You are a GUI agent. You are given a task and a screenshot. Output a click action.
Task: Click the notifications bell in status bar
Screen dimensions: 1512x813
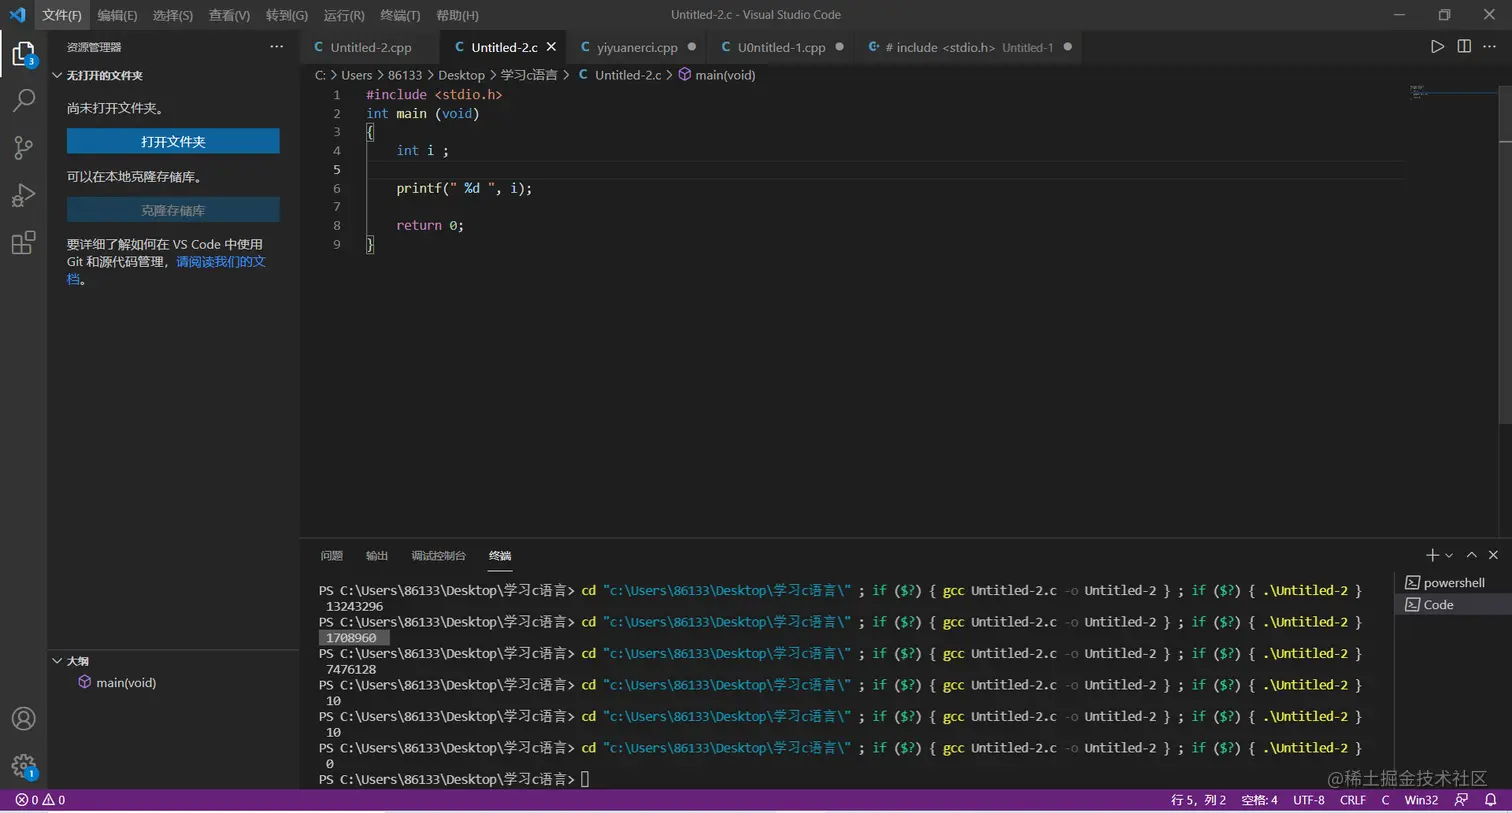tap(1490, 800)
